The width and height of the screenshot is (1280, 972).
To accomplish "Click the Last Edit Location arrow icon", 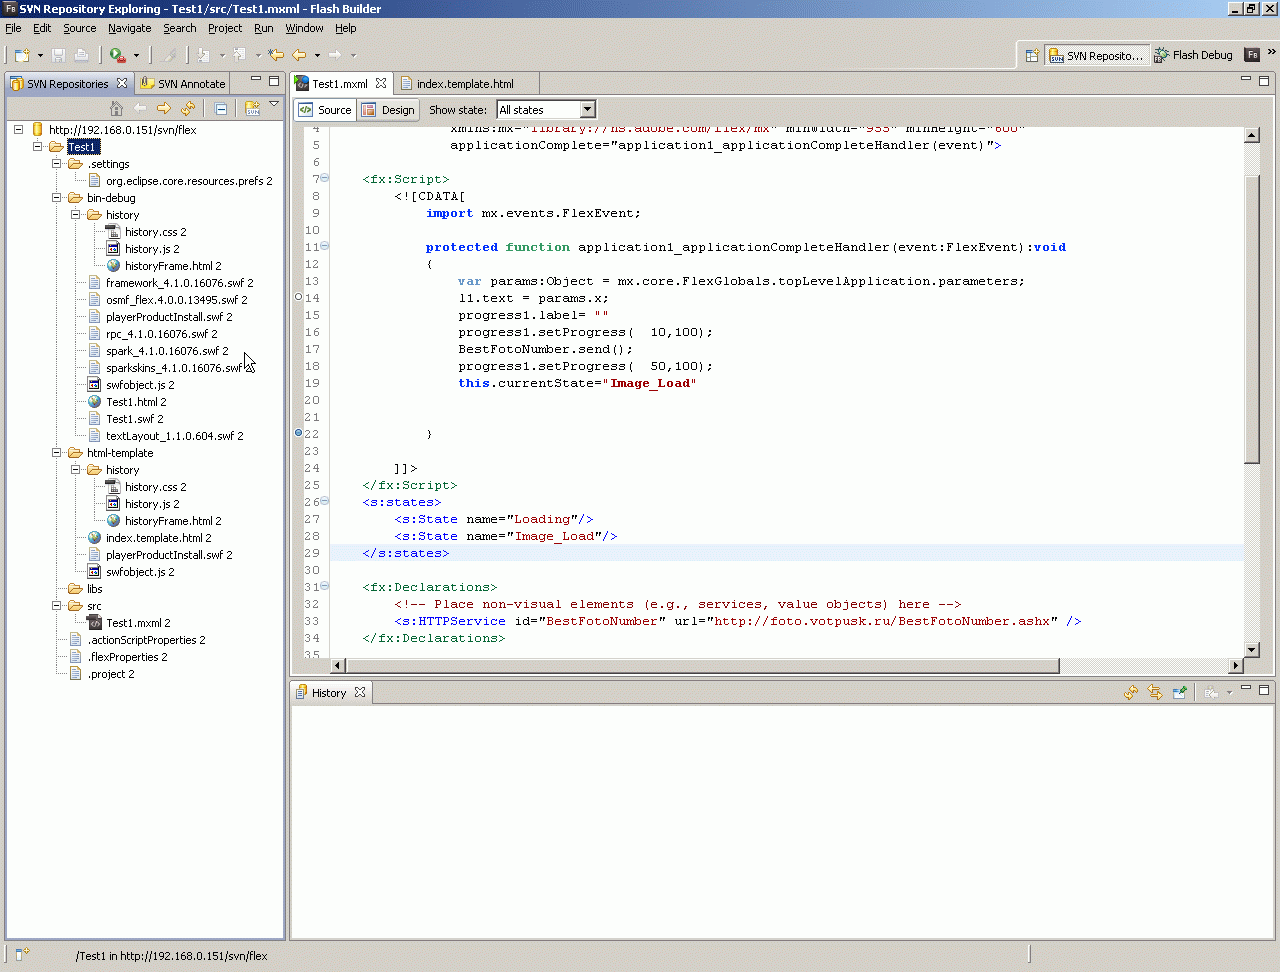I will (276, 55).
